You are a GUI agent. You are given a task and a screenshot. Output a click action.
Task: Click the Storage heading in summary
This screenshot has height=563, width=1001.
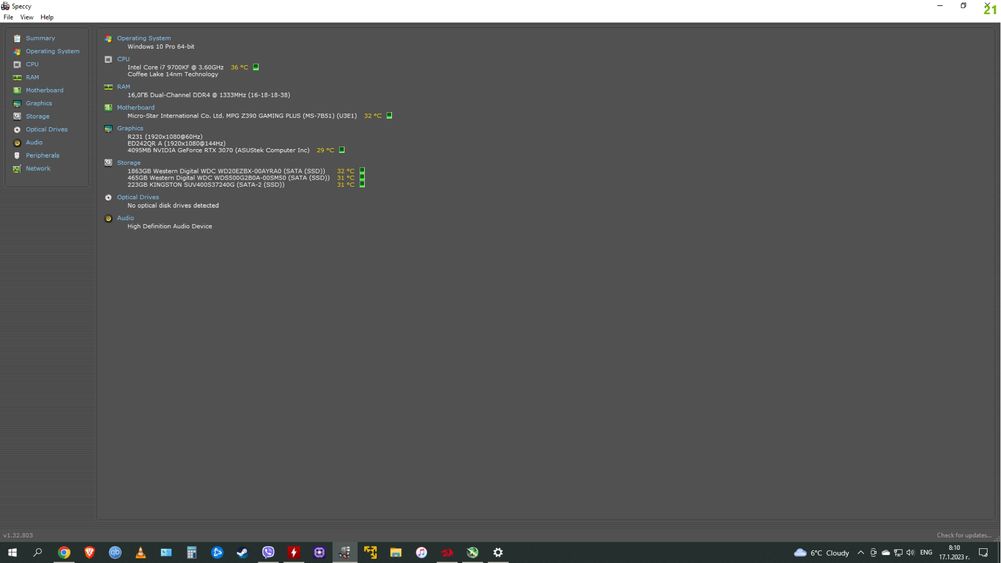128,163
